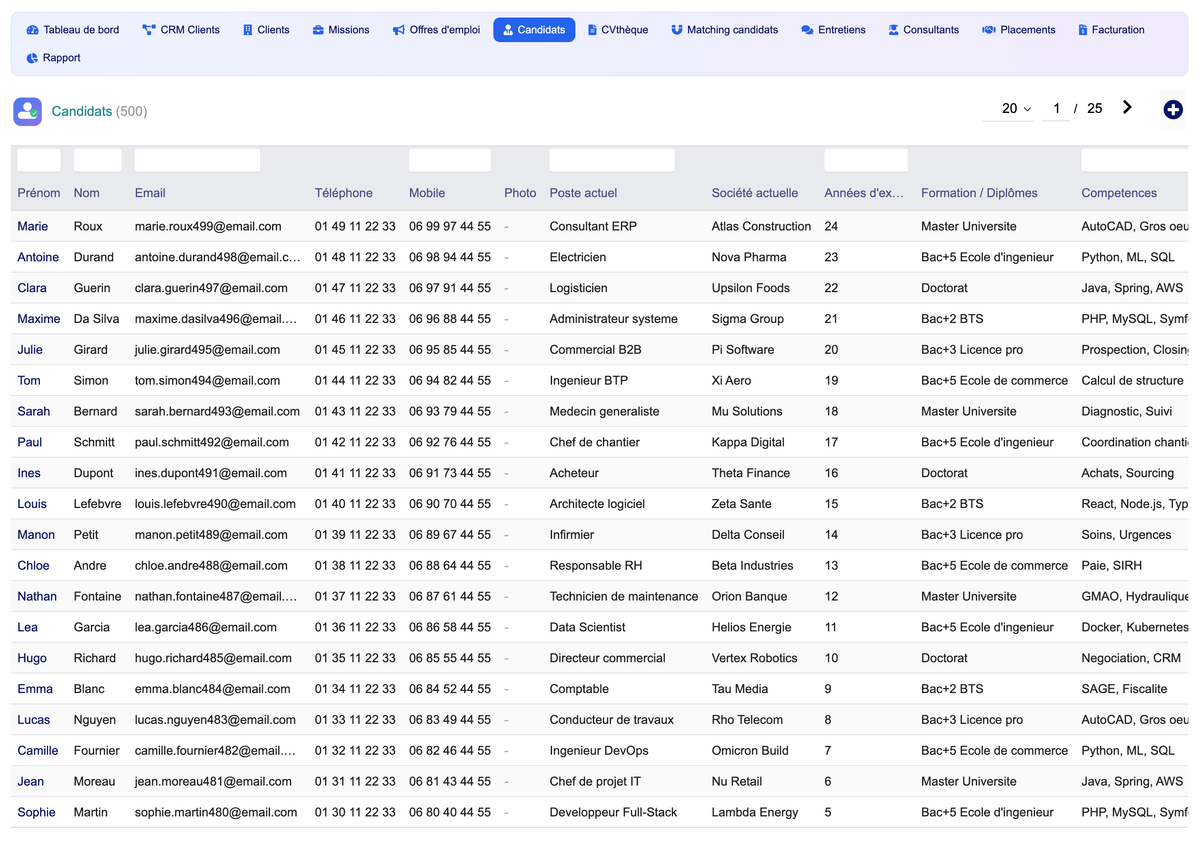Open candidate Tom Simon
1200x861 pixels.
[x=29, y=381]
